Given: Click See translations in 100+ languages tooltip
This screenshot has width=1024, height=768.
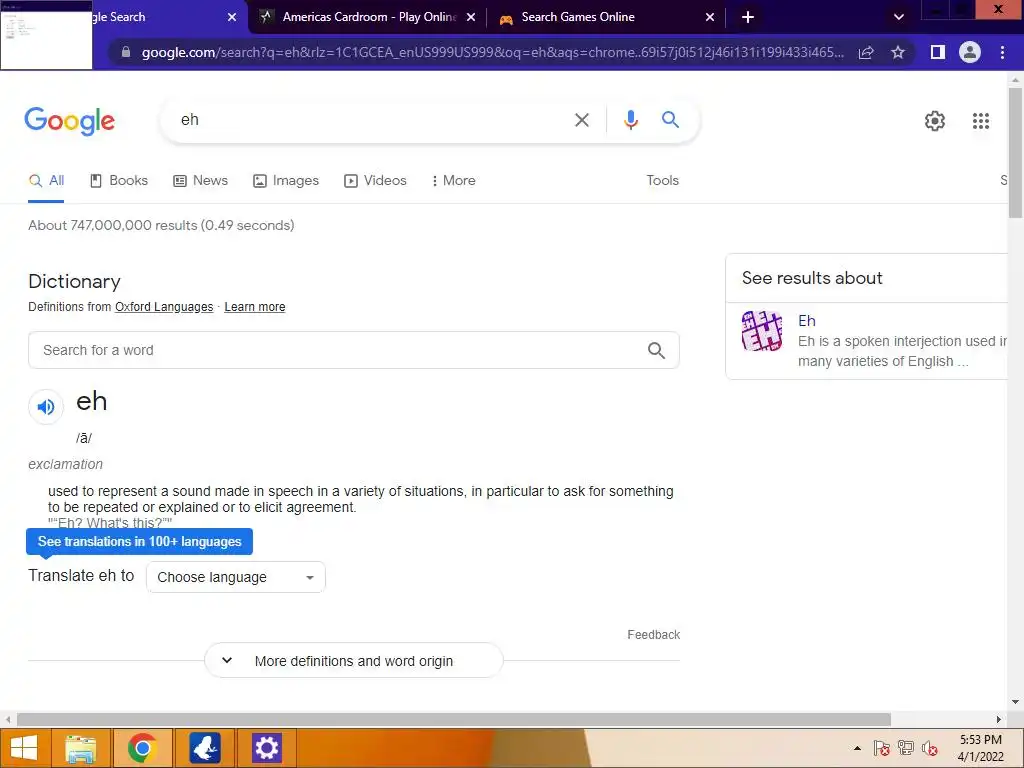Looking at the screenshot, I should point(140,542).
